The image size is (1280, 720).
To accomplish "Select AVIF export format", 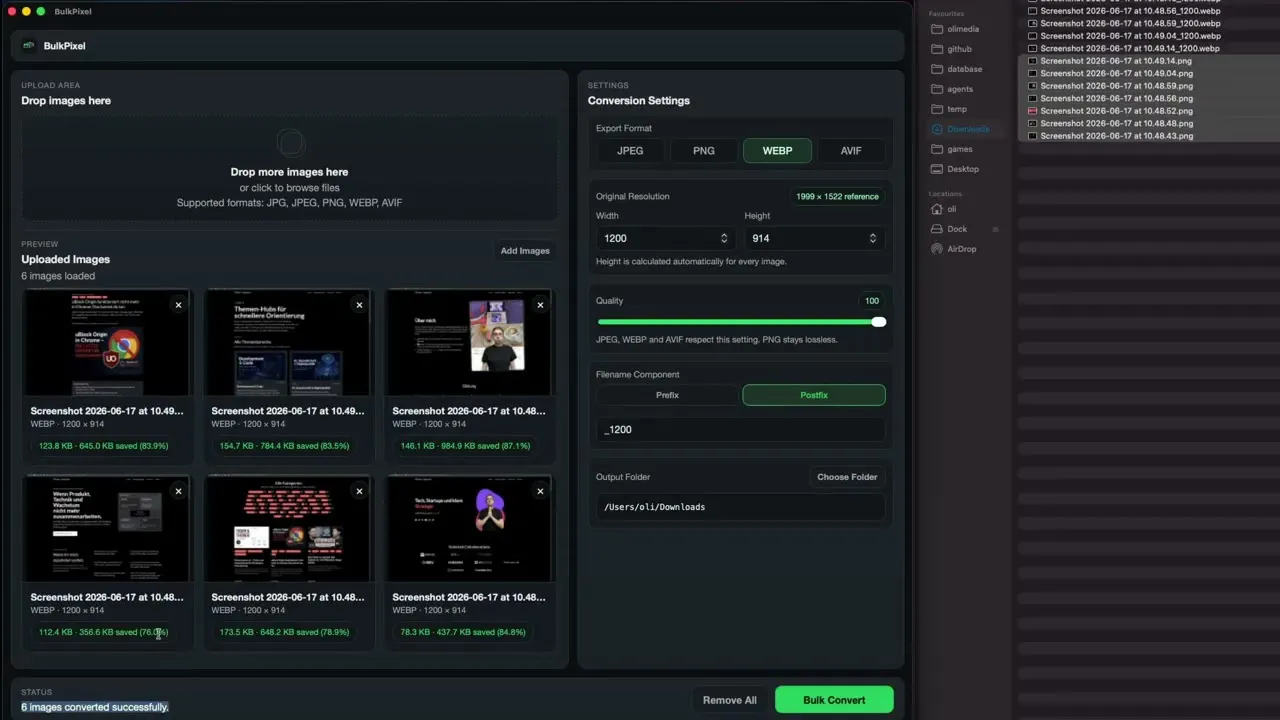I will click(x=851, y=151).
